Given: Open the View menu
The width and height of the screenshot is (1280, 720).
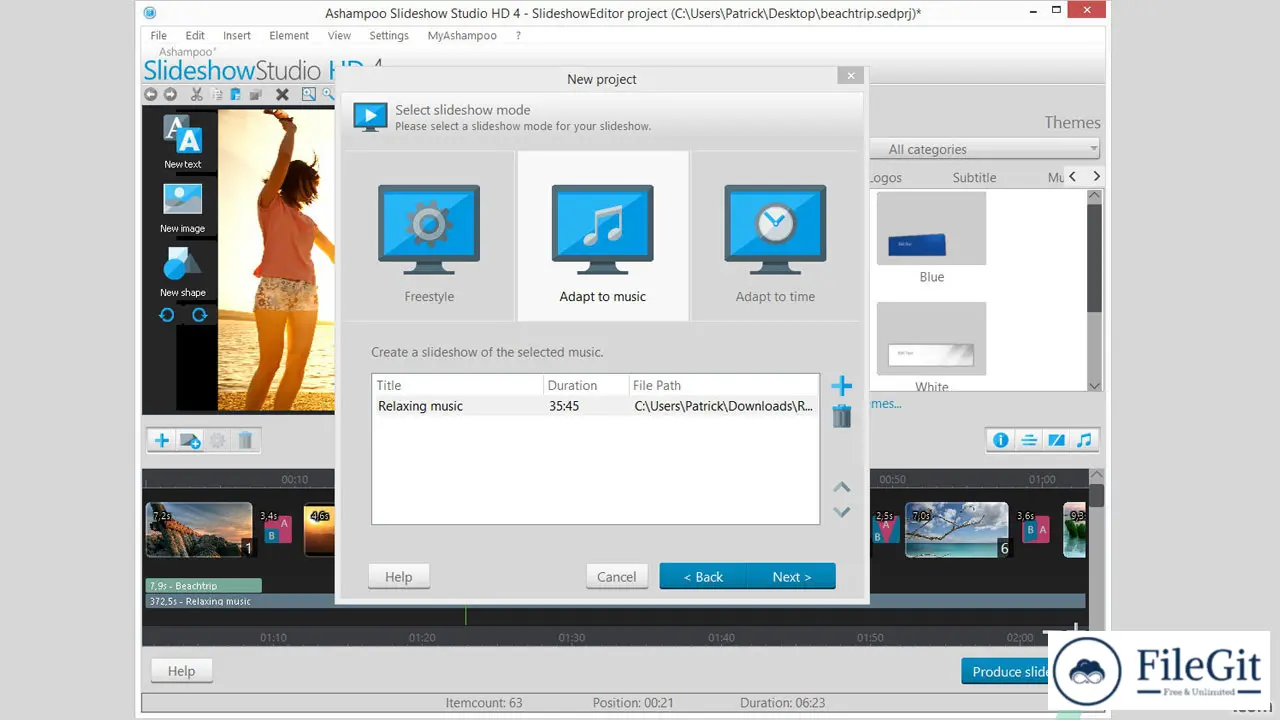Looking at the screenshot, I should [339, 35].
